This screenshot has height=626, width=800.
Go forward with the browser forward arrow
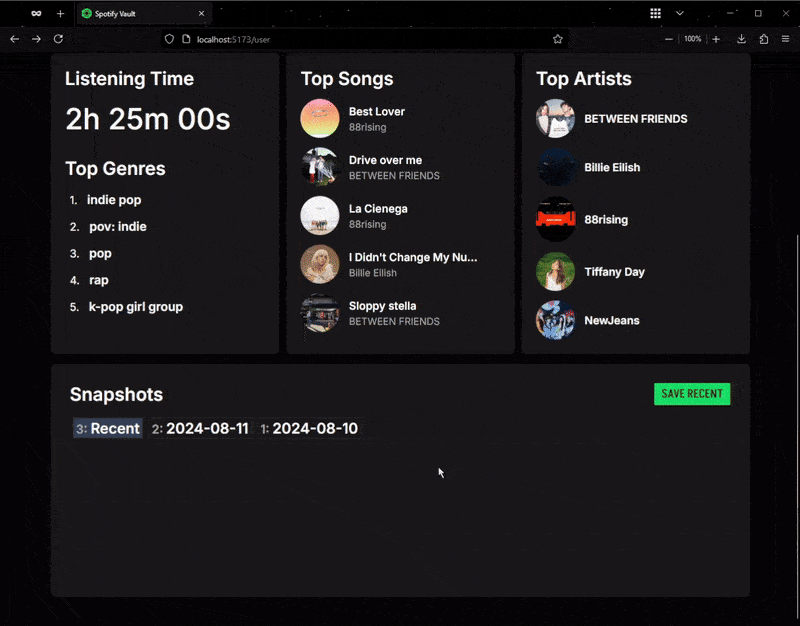coord(36,39)
